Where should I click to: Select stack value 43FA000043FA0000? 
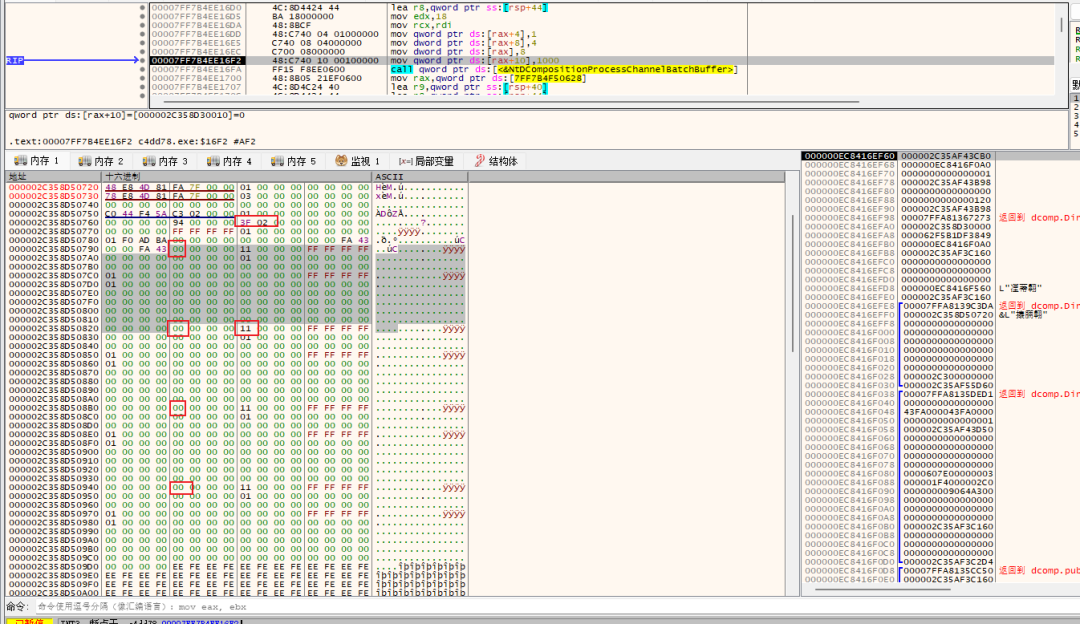[948, 412]
